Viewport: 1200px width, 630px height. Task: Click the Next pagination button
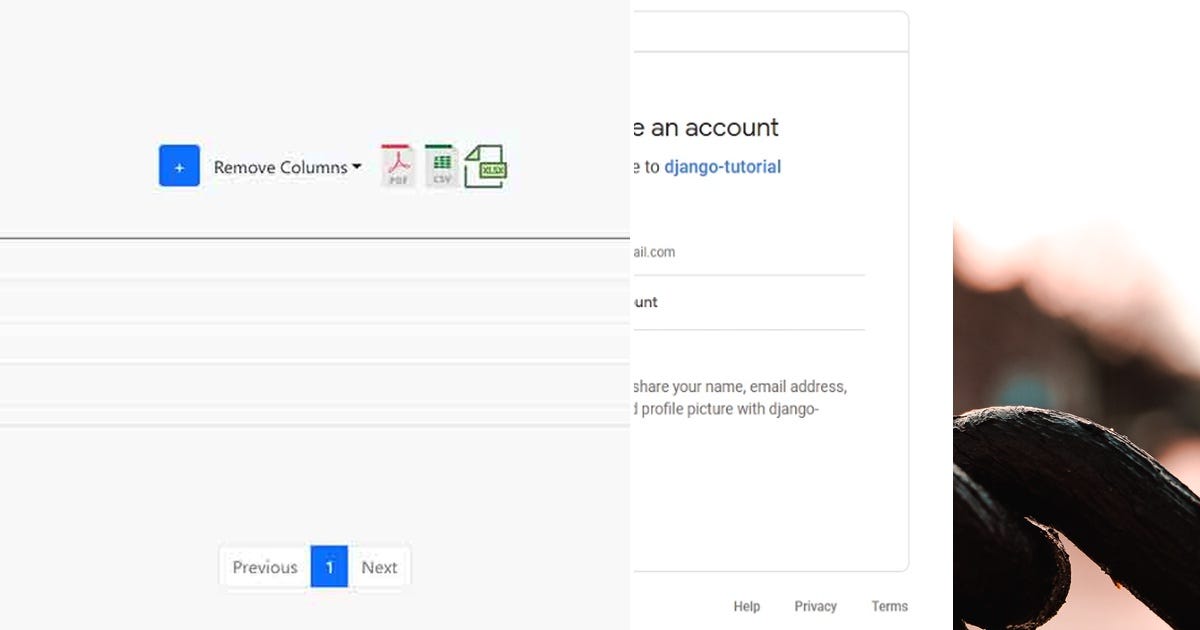click(x=380, y=567)
